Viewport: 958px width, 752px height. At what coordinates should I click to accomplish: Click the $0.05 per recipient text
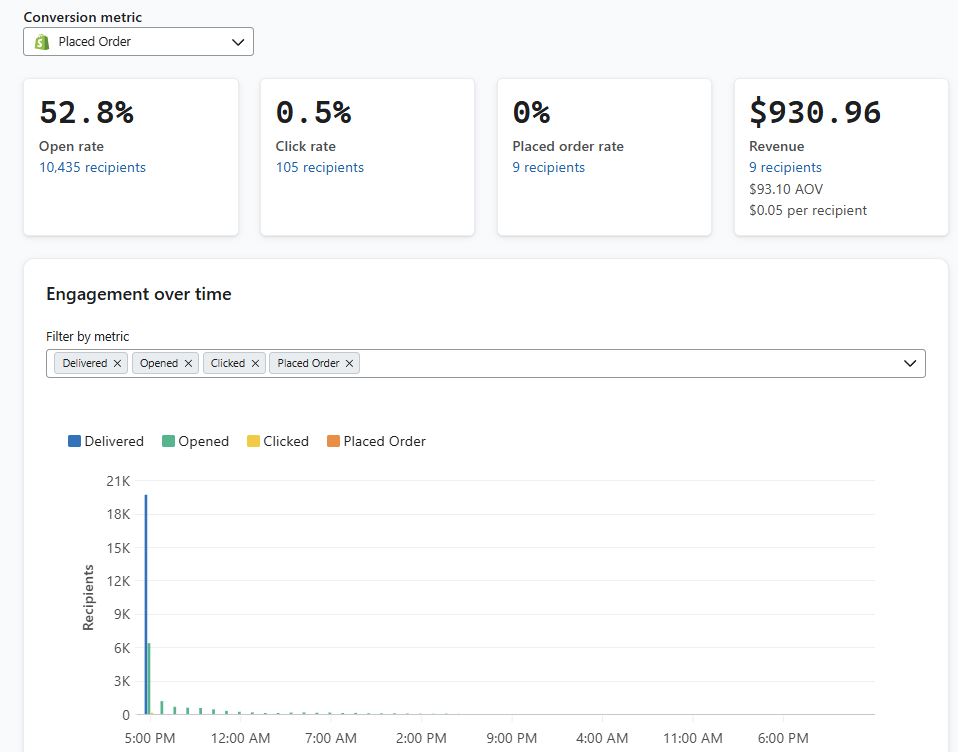click(808, 211)
